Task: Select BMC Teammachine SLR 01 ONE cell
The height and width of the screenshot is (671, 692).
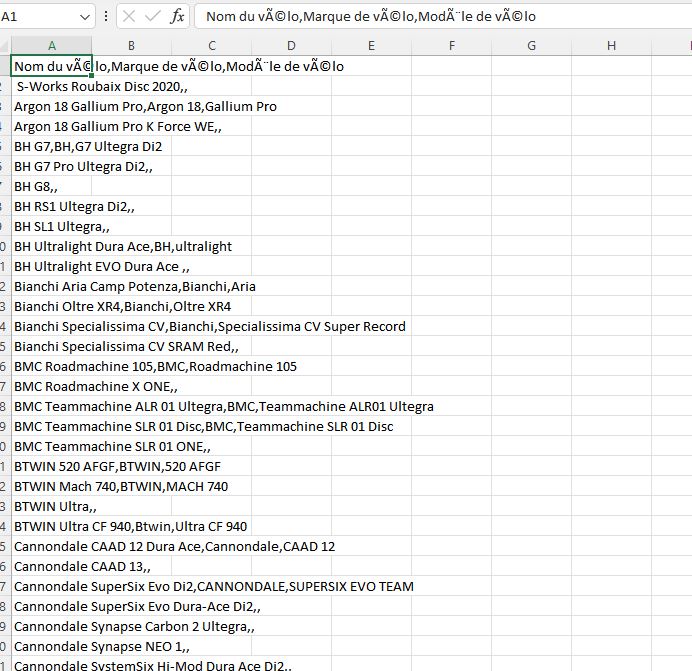Action: click(52, 446)
